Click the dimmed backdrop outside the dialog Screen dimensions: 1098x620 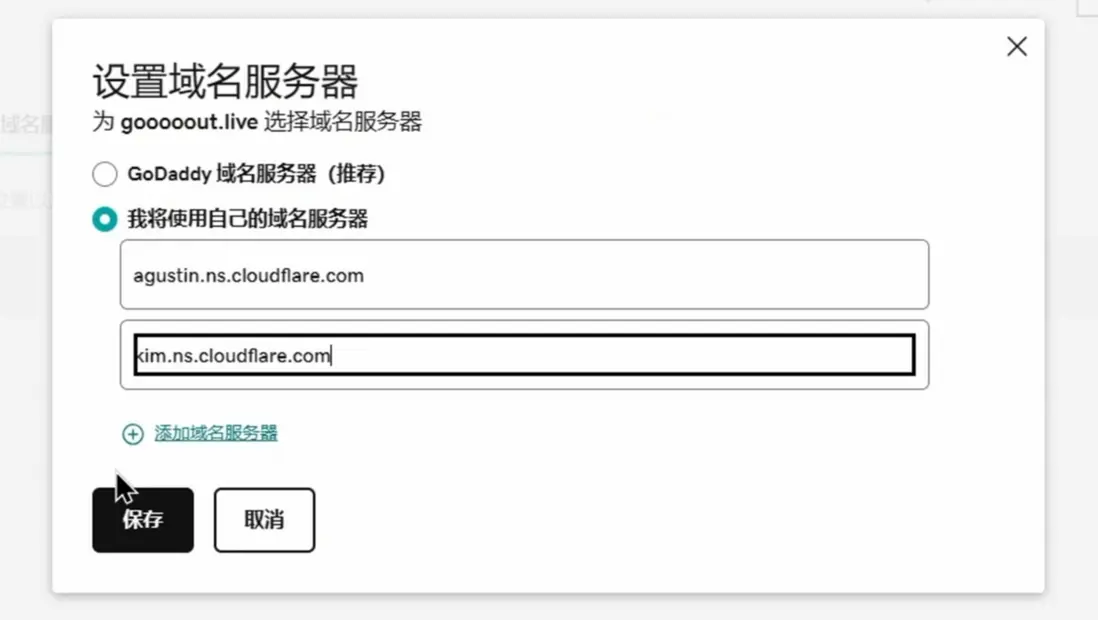(1071, 315)
